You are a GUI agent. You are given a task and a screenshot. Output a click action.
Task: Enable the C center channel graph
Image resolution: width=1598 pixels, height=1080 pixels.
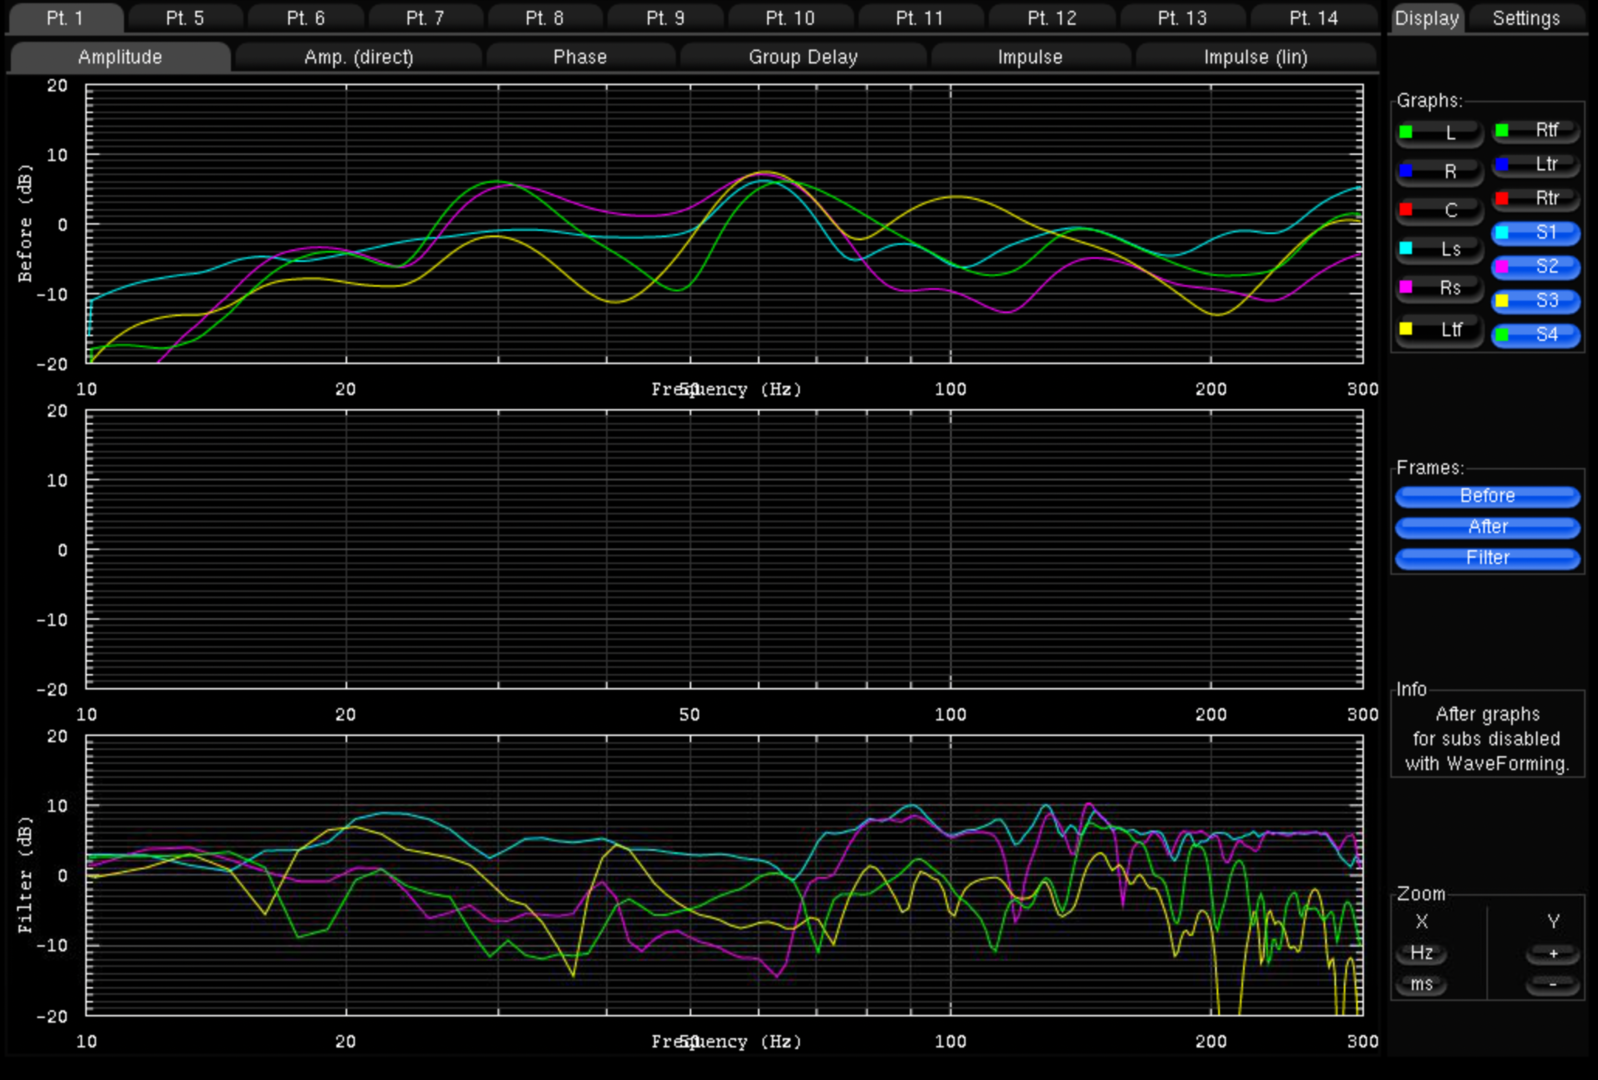point(1440,211)
